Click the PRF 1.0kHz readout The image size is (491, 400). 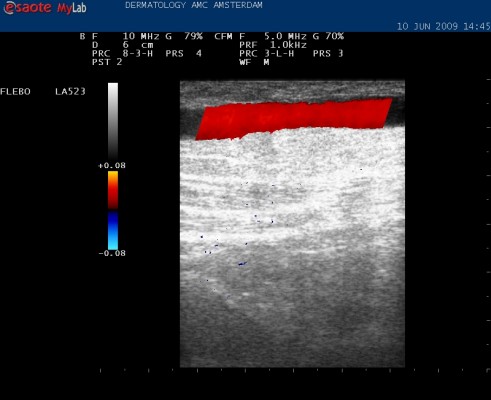273,45
